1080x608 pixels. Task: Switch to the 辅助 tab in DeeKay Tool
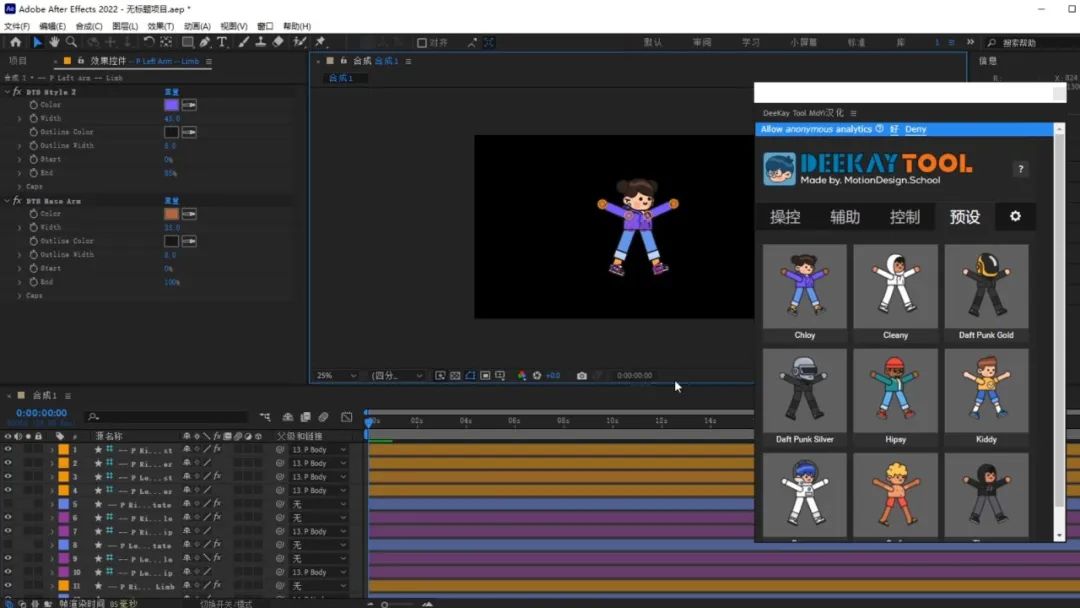click(x=845, y=217)
